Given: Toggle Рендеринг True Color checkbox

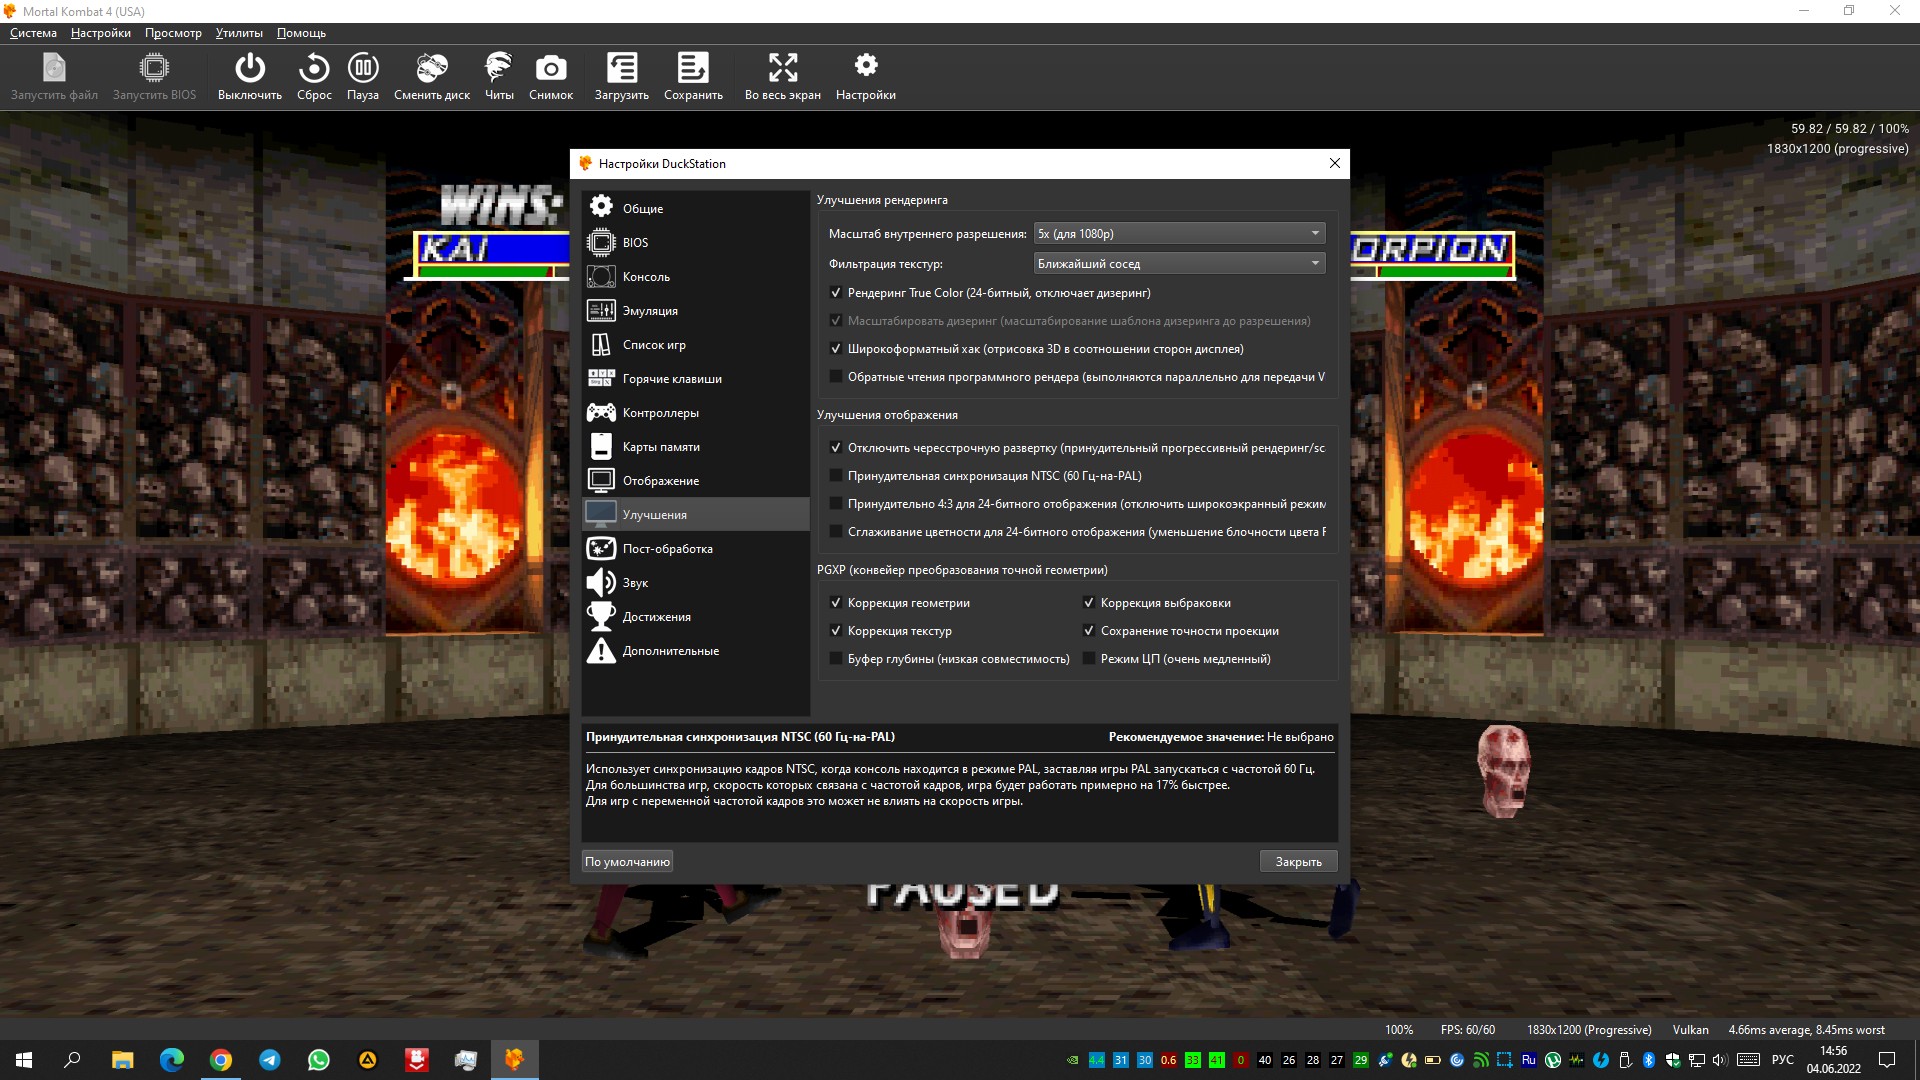Looking at the screenshot, I should 836,293.
